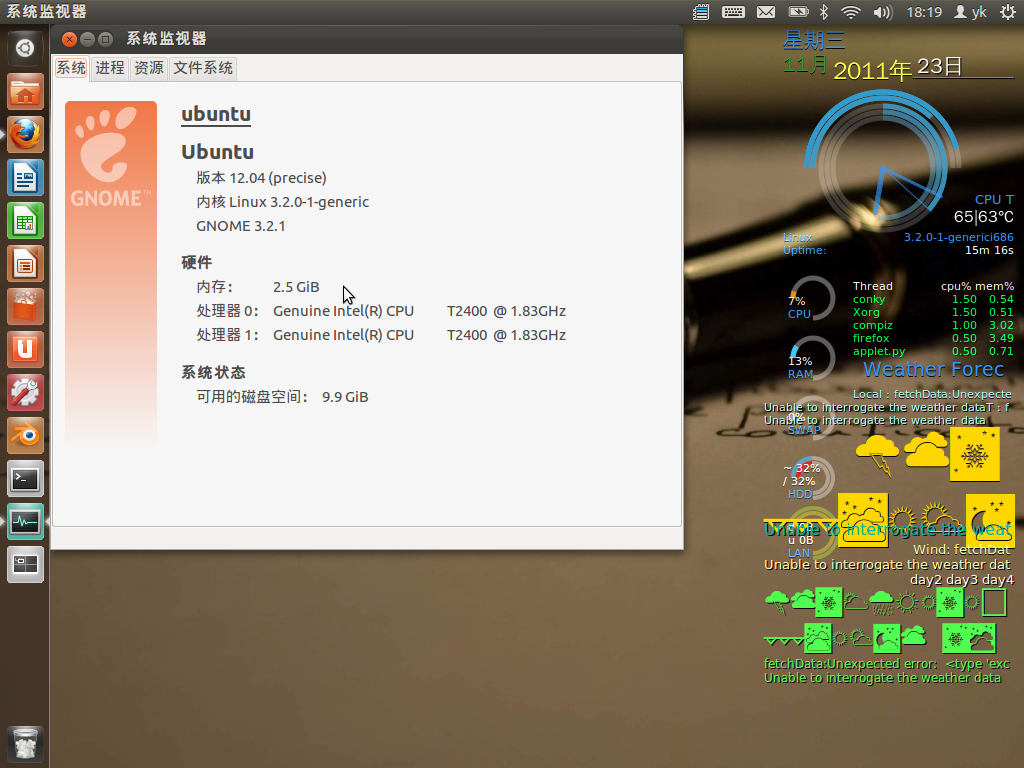Click System Monitor launcher icon
The image size is (1024, 768).
25,522
